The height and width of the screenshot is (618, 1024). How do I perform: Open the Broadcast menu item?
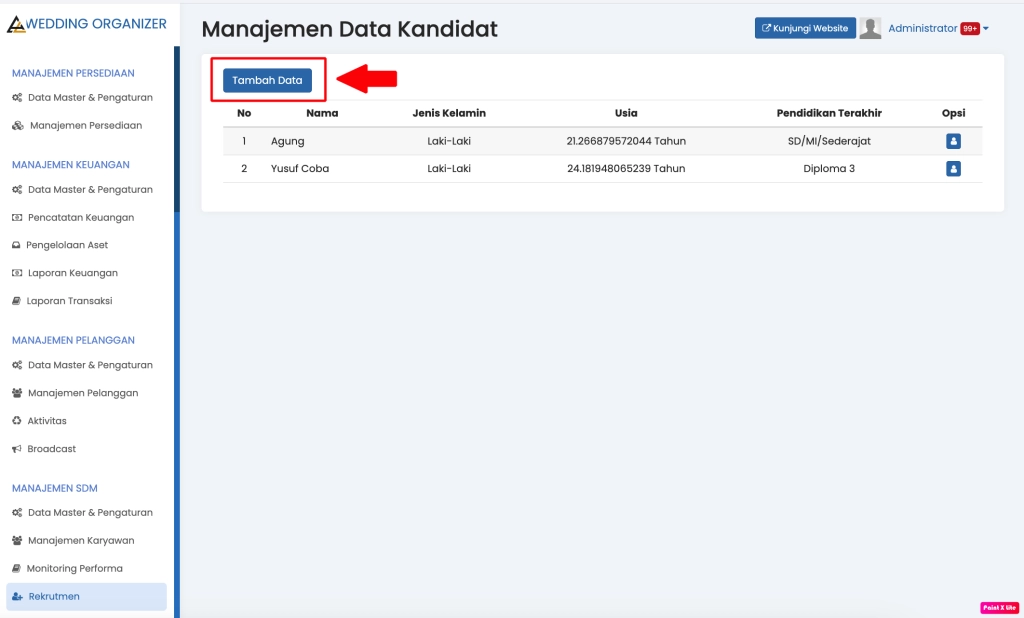(51, 449)
